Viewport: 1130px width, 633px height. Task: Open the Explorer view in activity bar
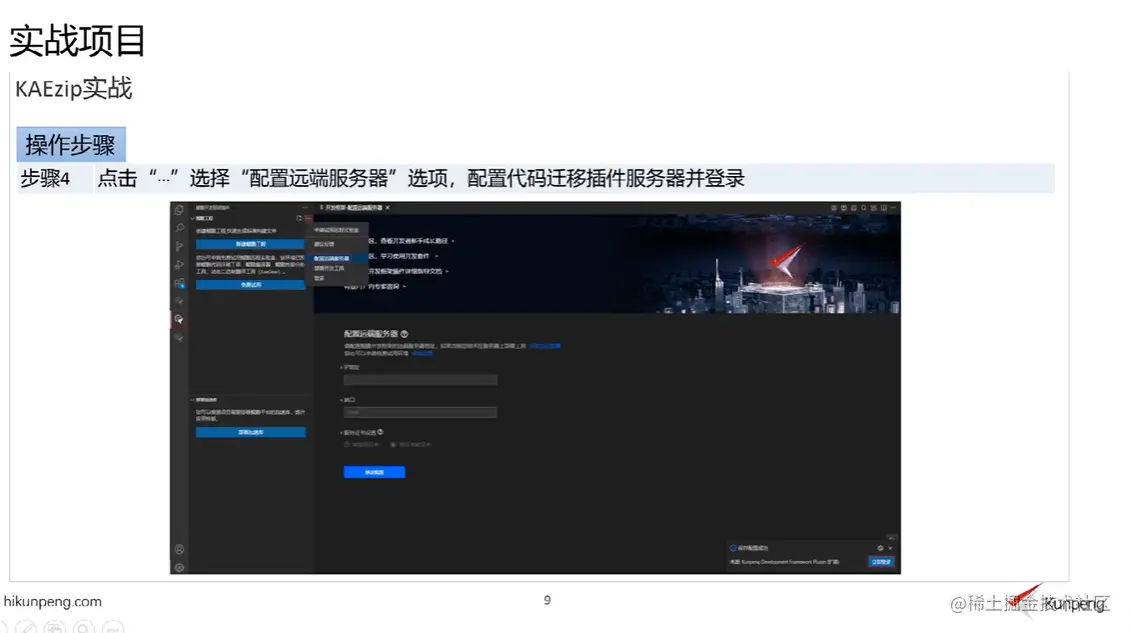pos(179,210)
